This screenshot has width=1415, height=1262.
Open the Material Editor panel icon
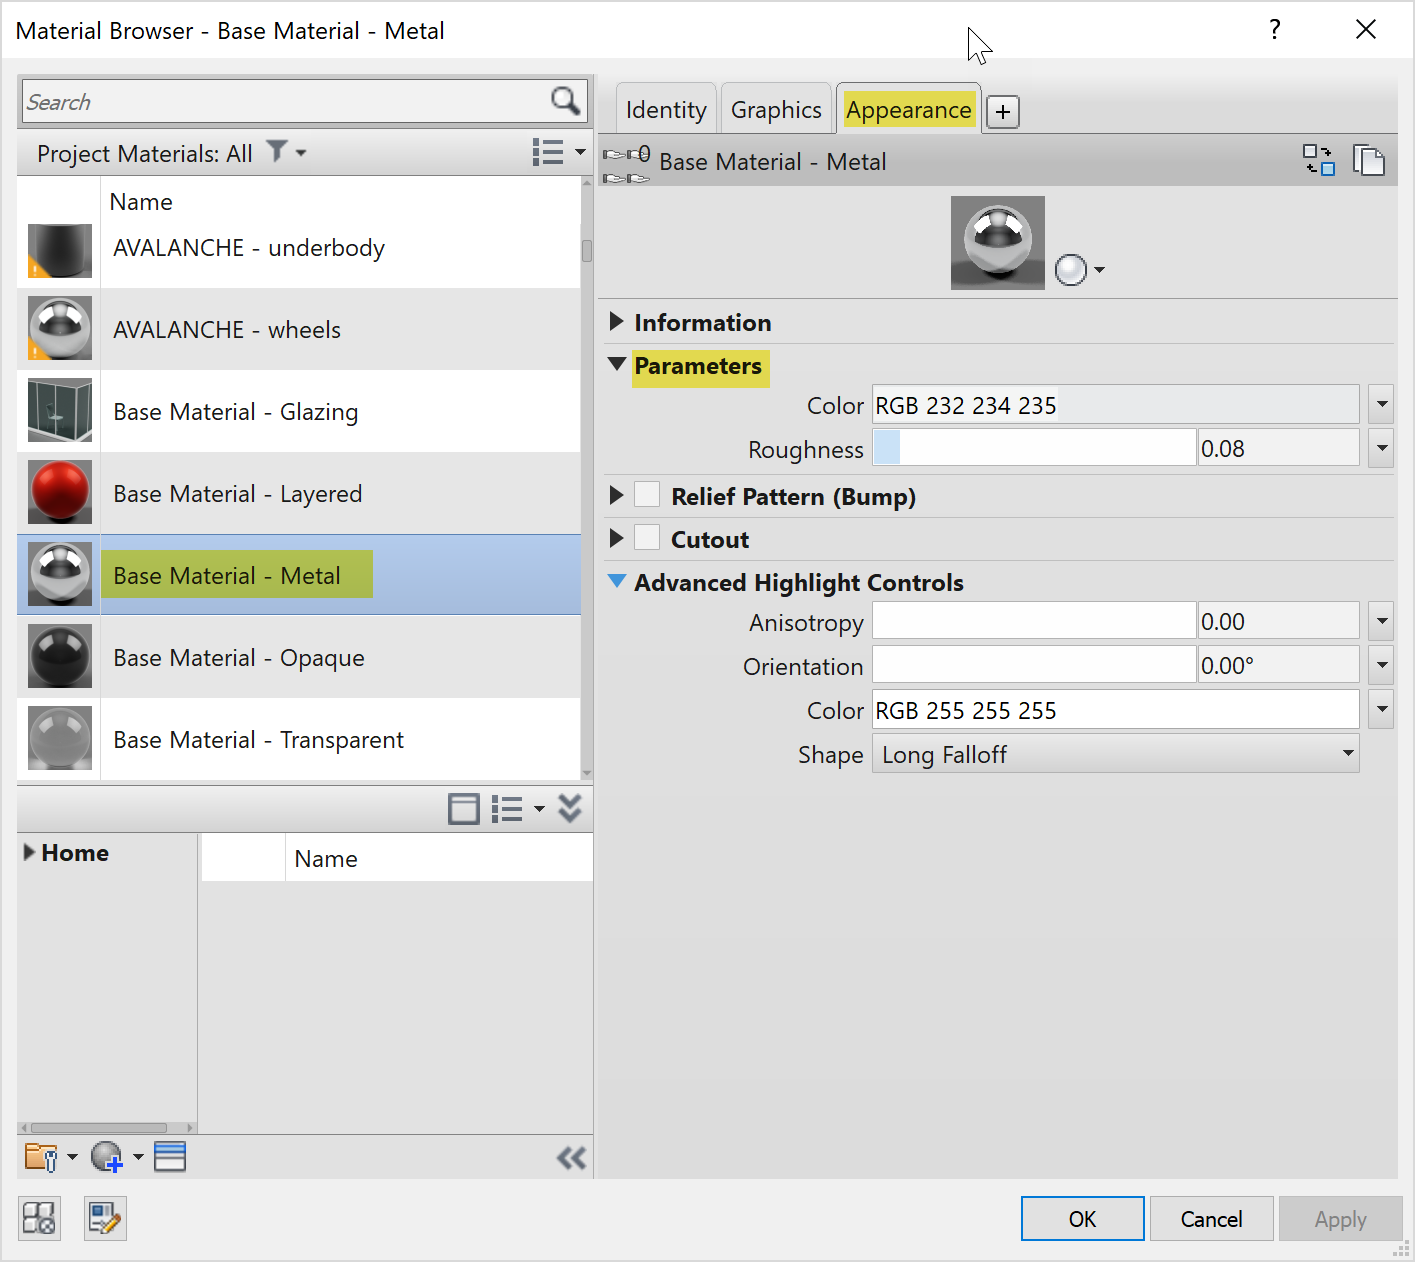(104, 1218)
